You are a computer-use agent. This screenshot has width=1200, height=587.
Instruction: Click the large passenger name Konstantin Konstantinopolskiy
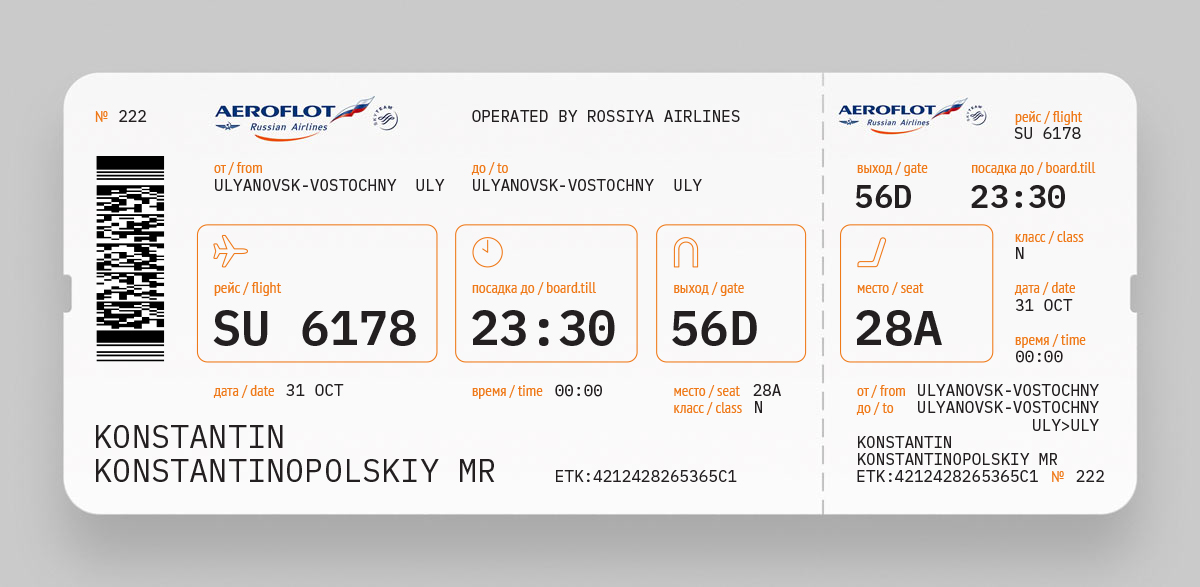pyautogui.click(x=294, y=455)
